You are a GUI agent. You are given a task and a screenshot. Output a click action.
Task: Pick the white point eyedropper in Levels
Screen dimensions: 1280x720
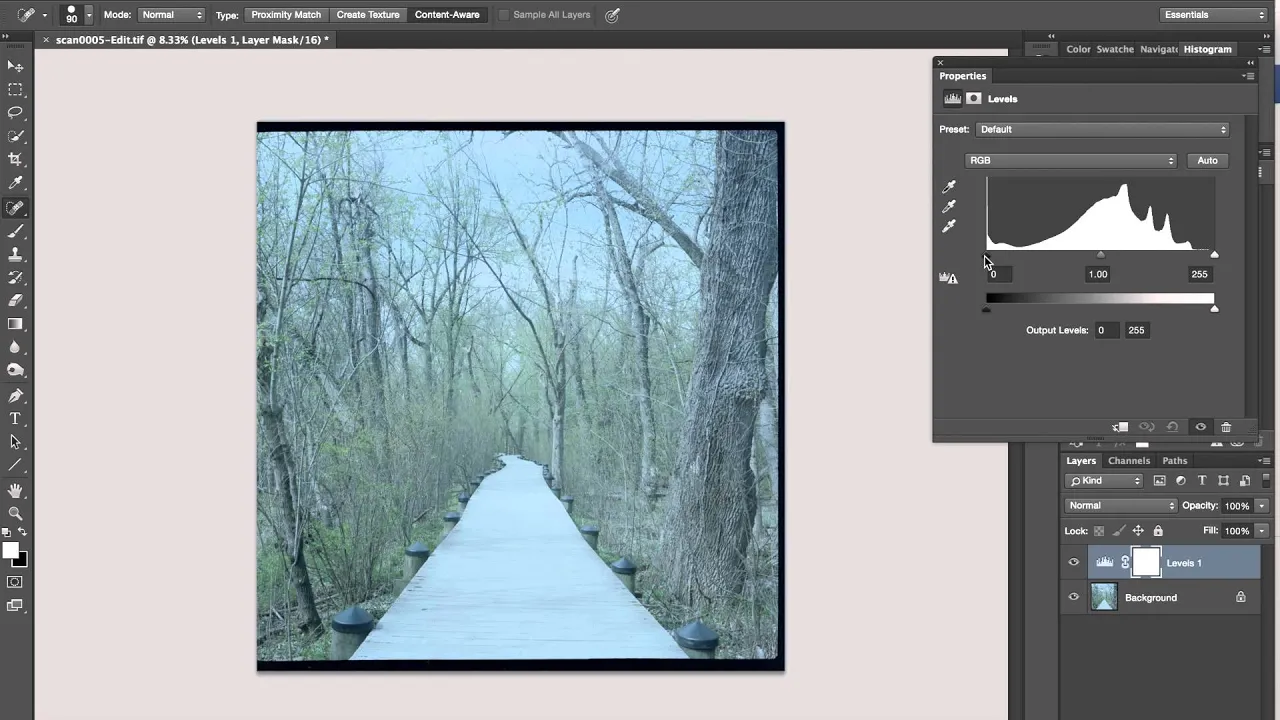click(949, 227)
